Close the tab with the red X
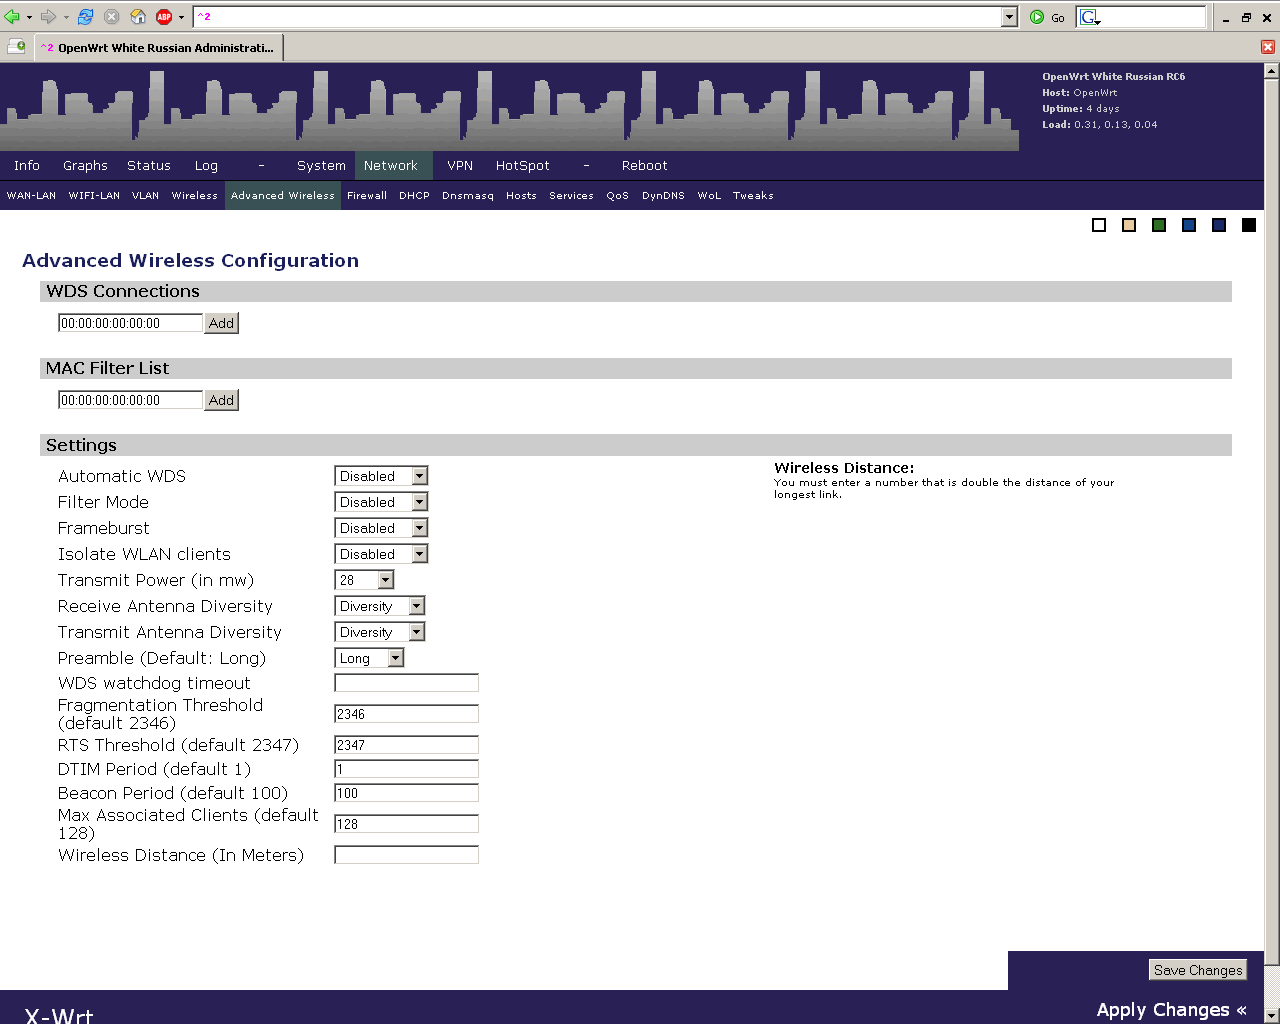Image resolution: width=1280 pixels, height=1024 pixels. 1268,47
